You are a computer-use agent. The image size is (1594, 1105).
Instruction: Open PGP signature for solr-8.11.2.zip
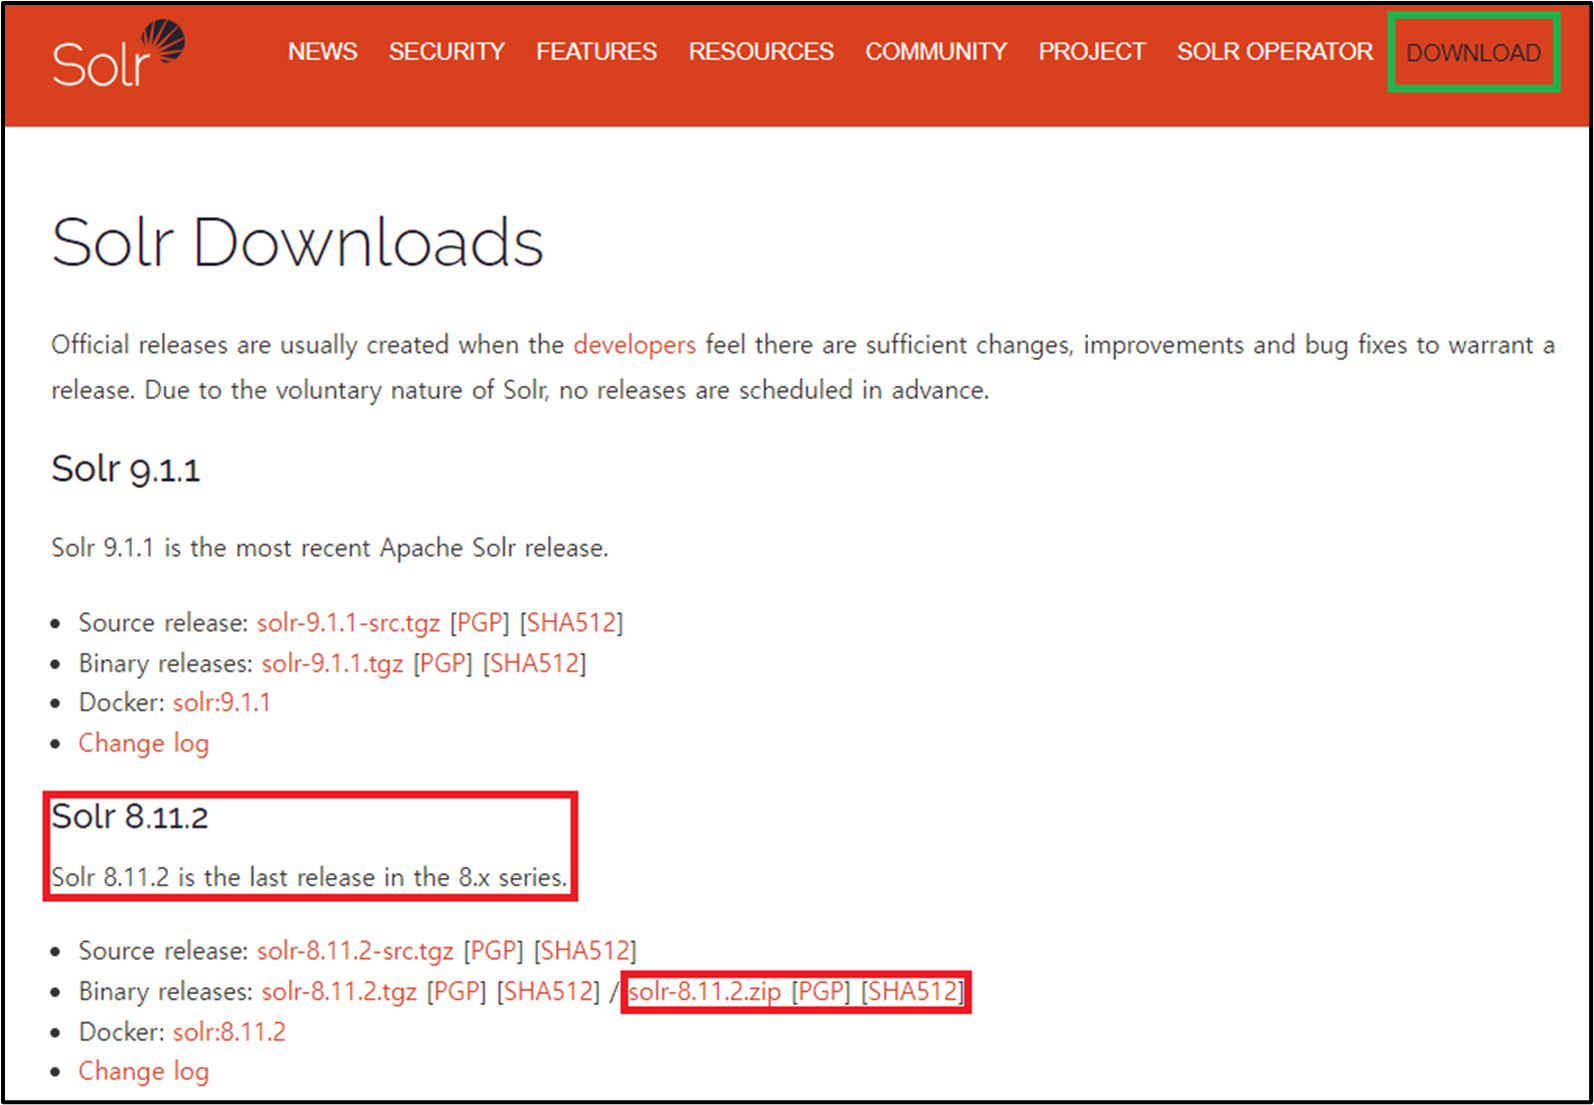[821, 992]
